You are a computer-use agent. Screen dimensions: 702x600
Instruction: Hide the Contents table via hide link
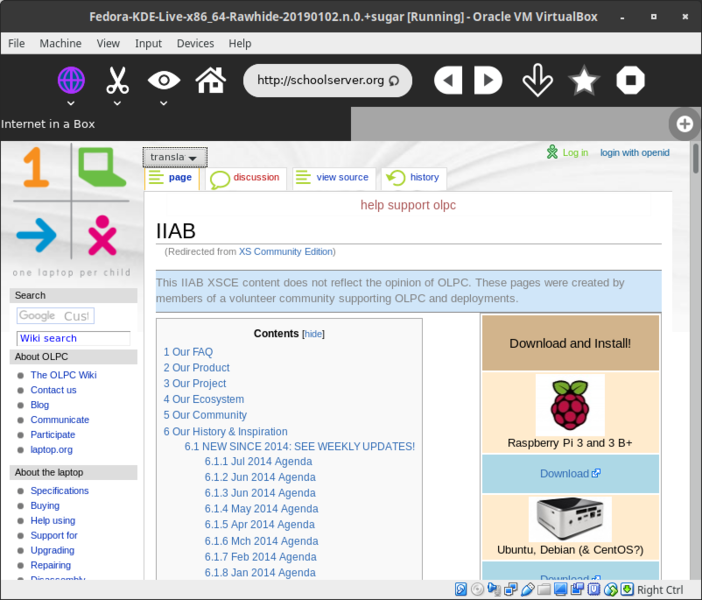pos(313,334)
